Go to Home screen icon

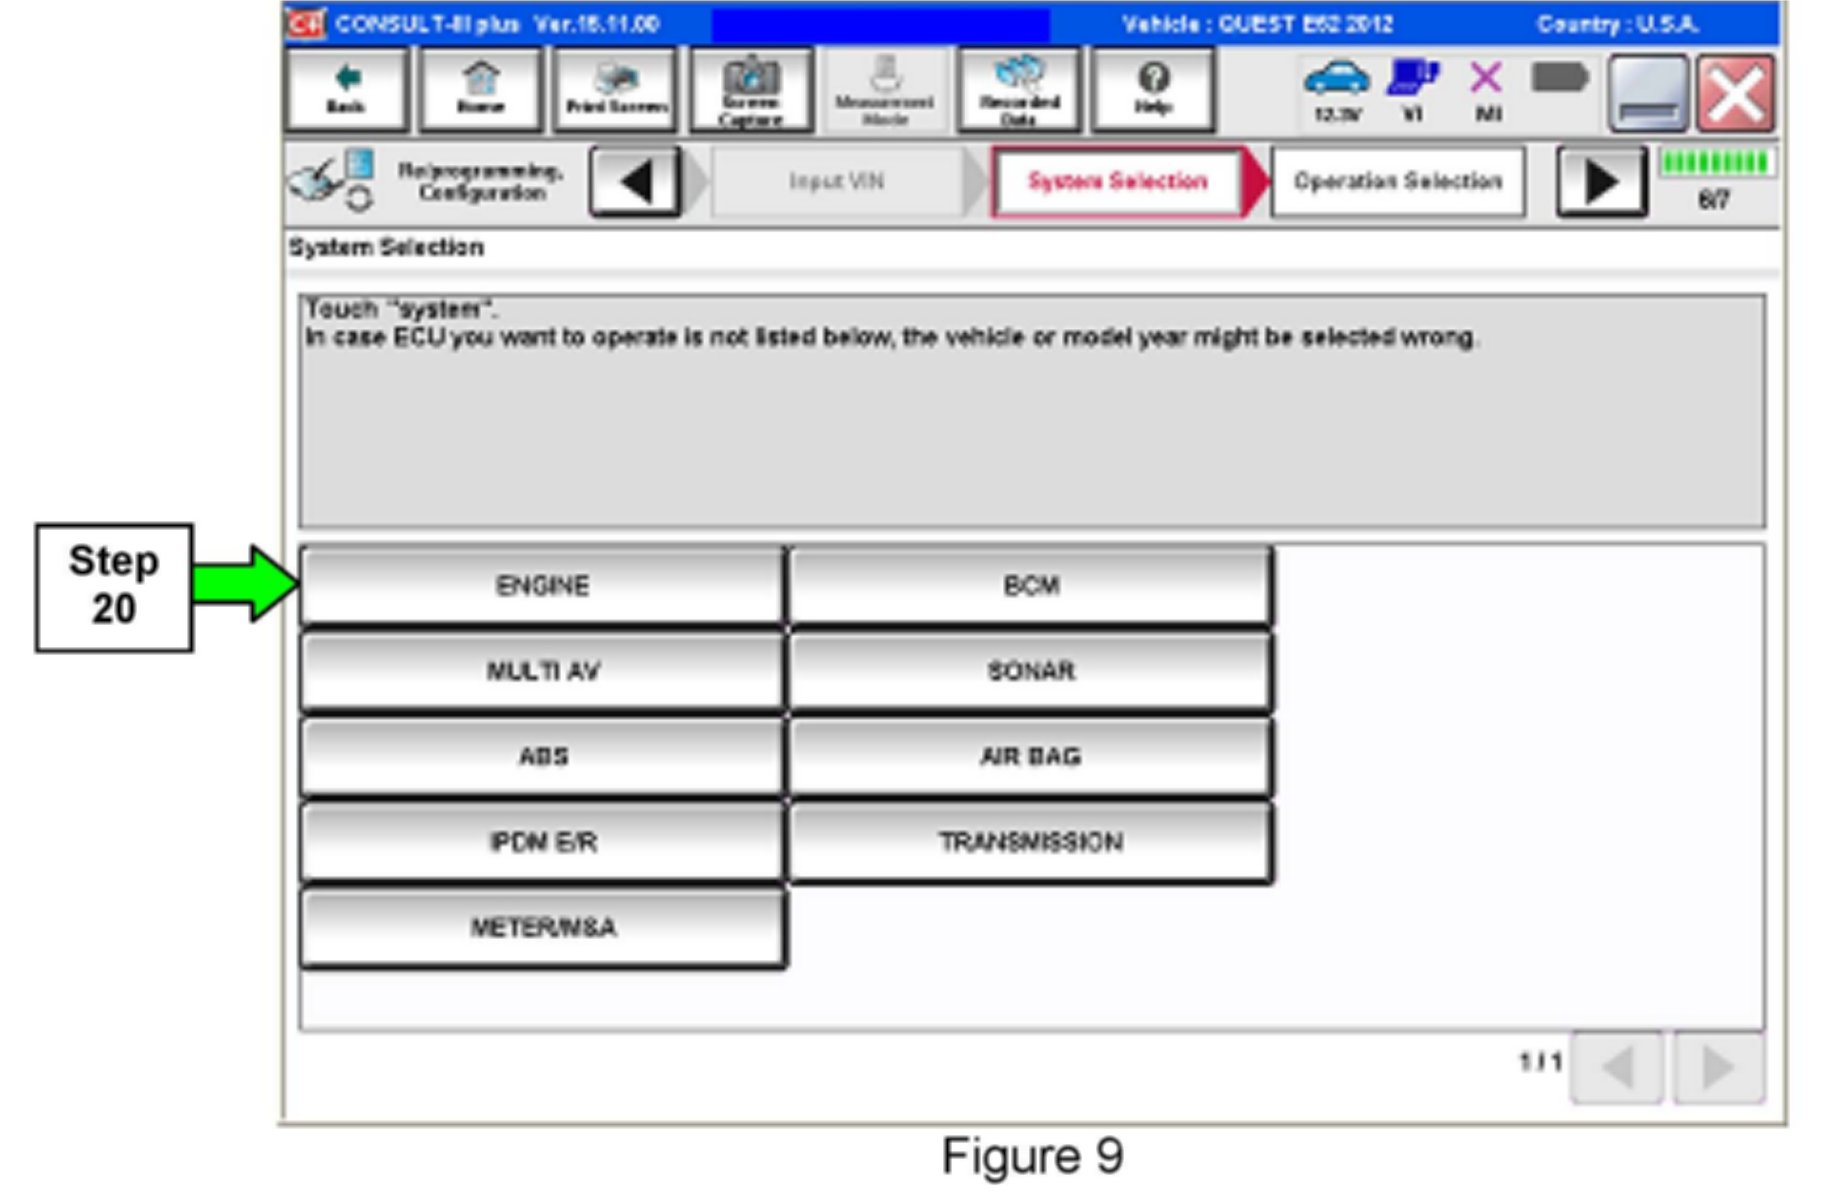pyautogui.click(x=481, y=90)
